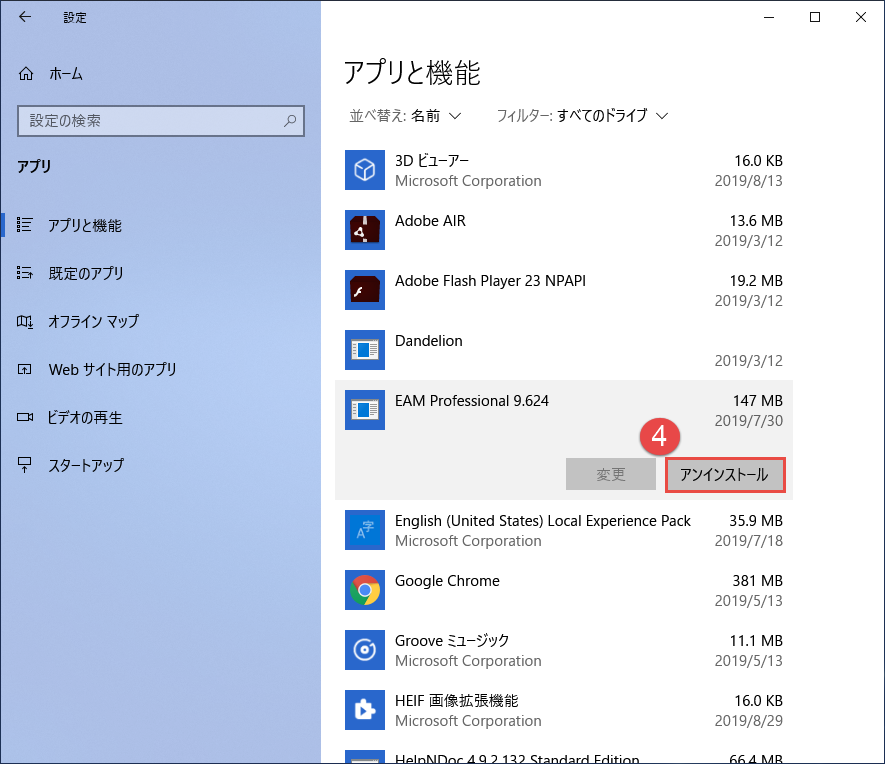Select the Groove ミュージック entry
The image size is (885, 764).
[564, 650]
